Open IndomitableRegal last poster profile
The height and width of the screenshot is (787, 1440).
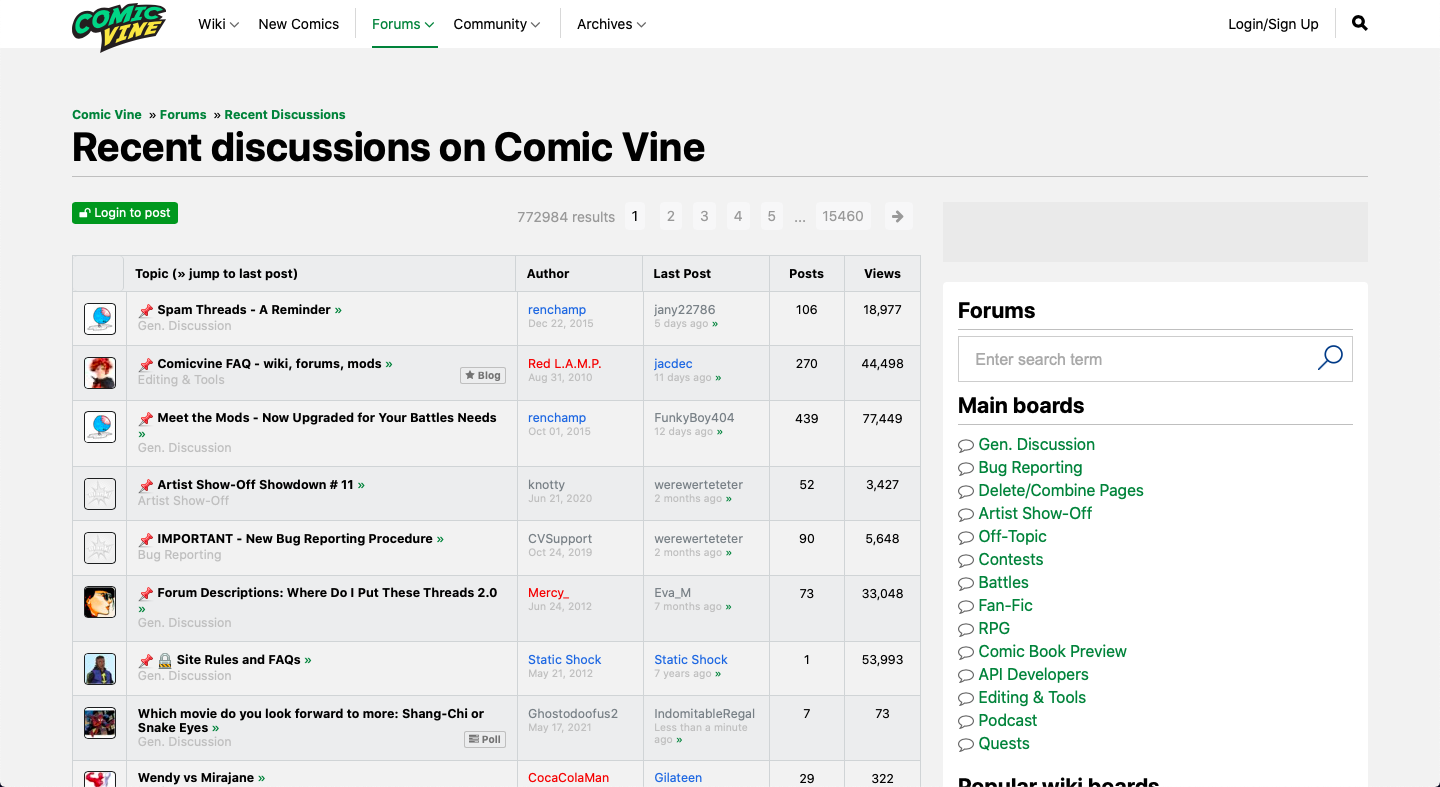705,714
